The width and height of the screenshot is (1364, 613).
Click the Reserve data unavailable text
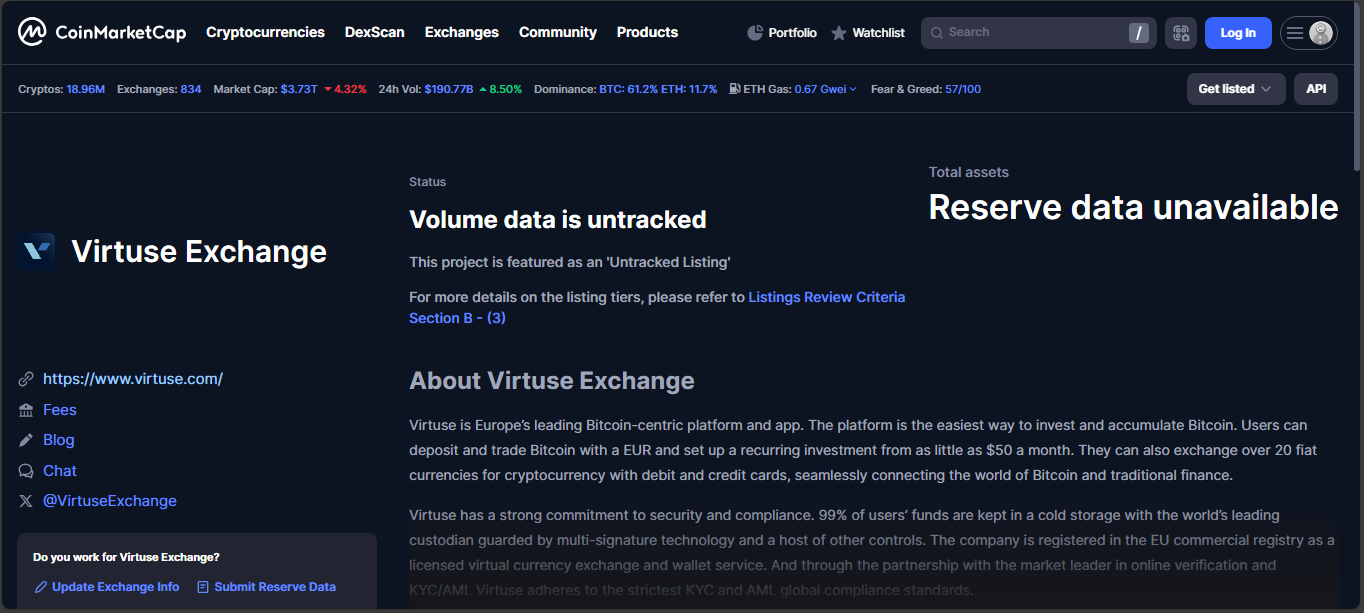pos(1133,207)
